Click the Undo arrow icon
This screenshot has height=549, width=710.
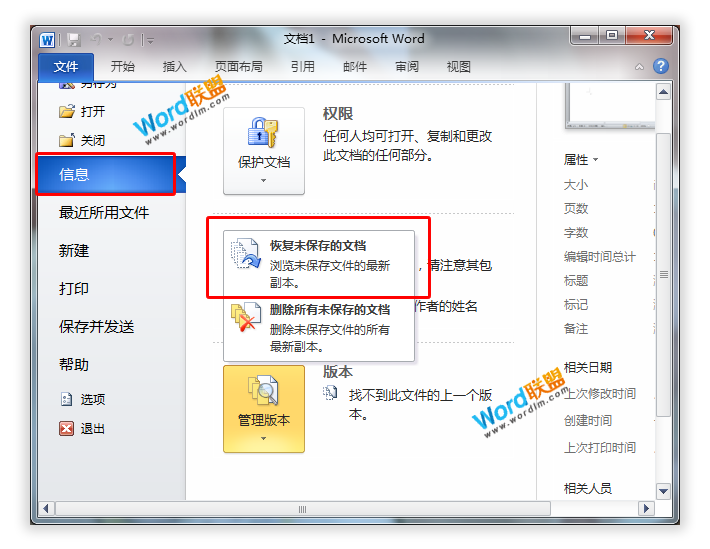96,39
